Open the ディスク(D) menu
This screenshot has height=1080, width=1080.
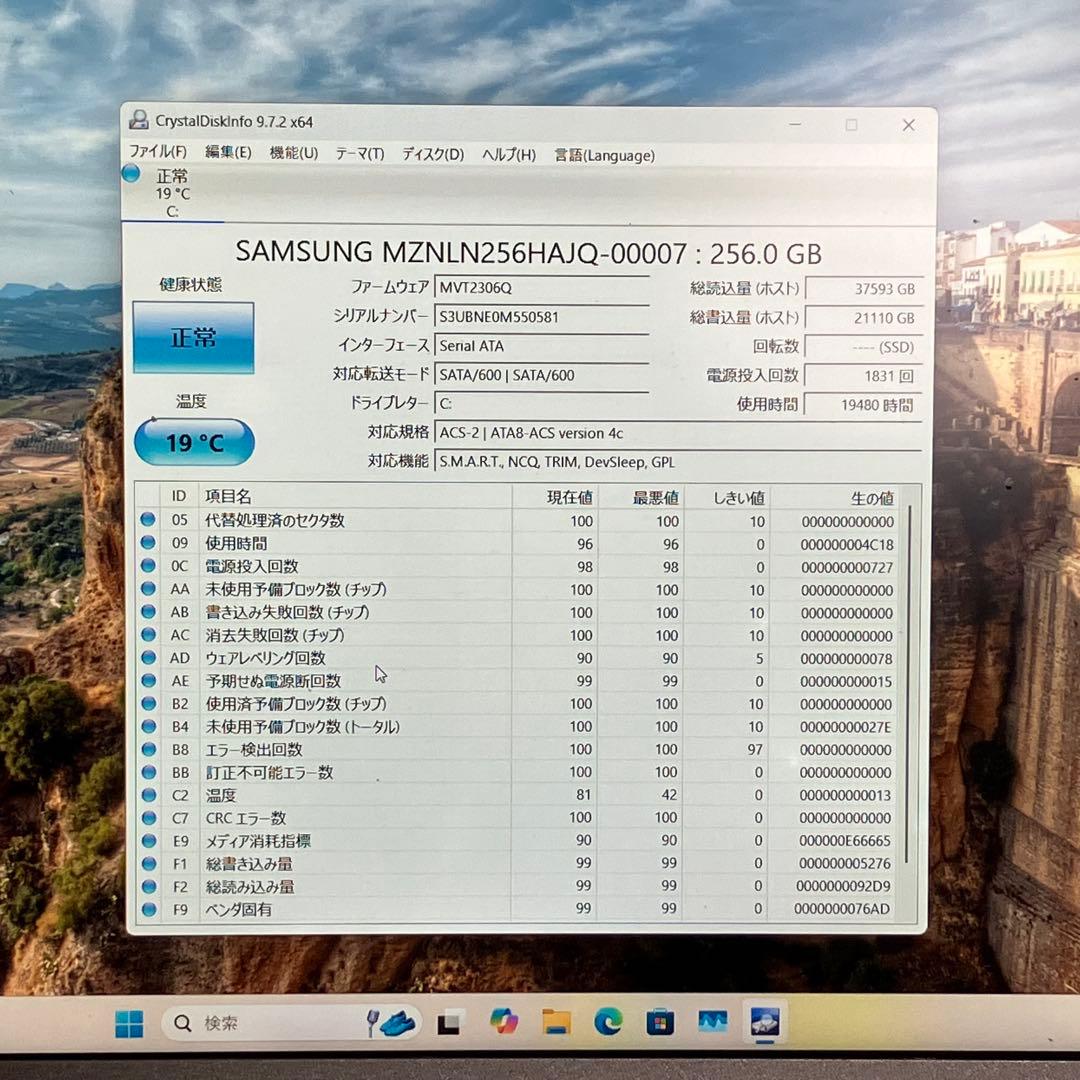click(x=432, y=155)
